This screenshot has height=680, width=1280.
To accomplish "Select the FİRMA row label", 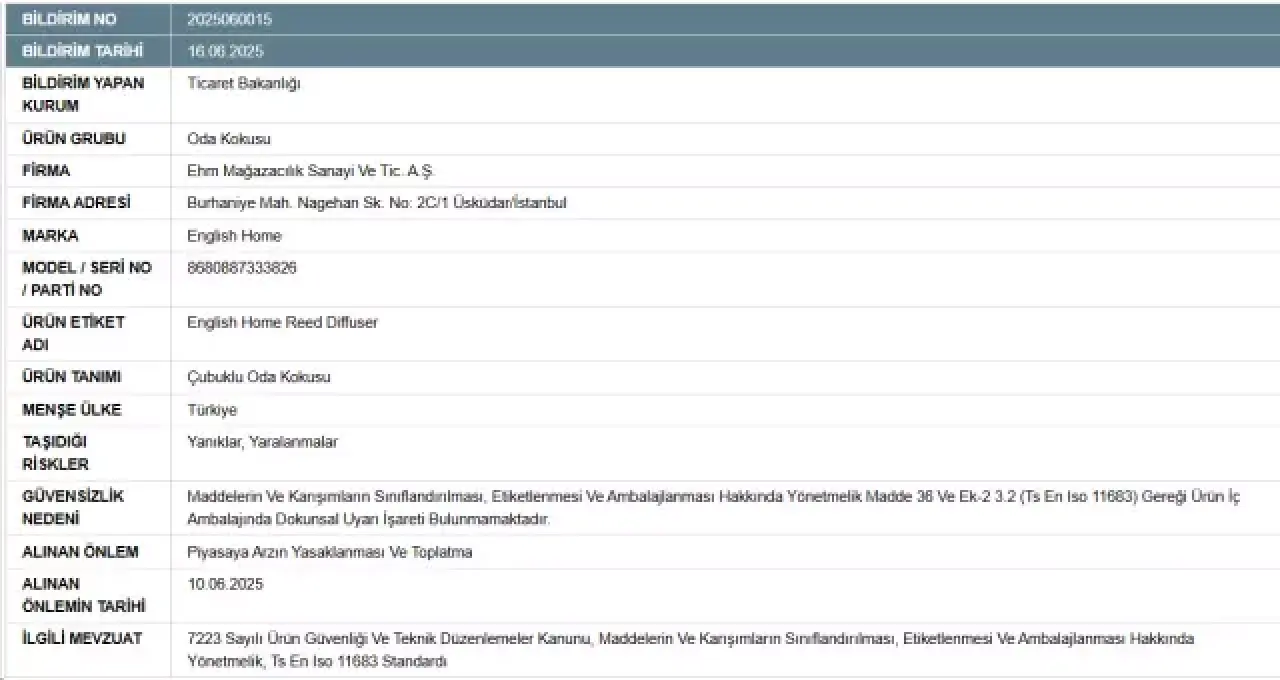I will [x=46, y=171].
